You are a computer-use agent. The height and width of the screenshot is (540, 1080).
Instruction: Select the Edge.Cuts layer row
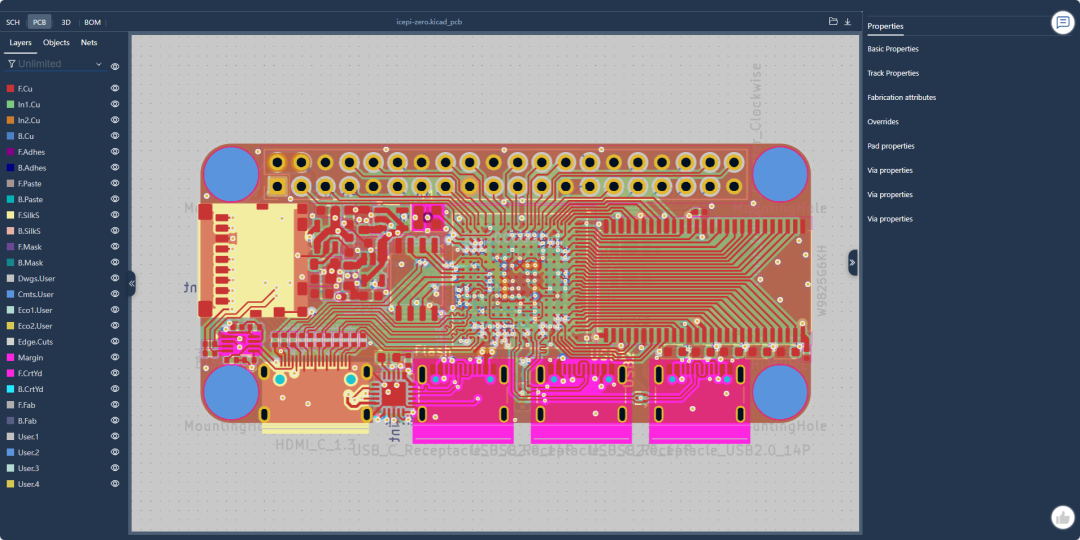pos(63,342)
